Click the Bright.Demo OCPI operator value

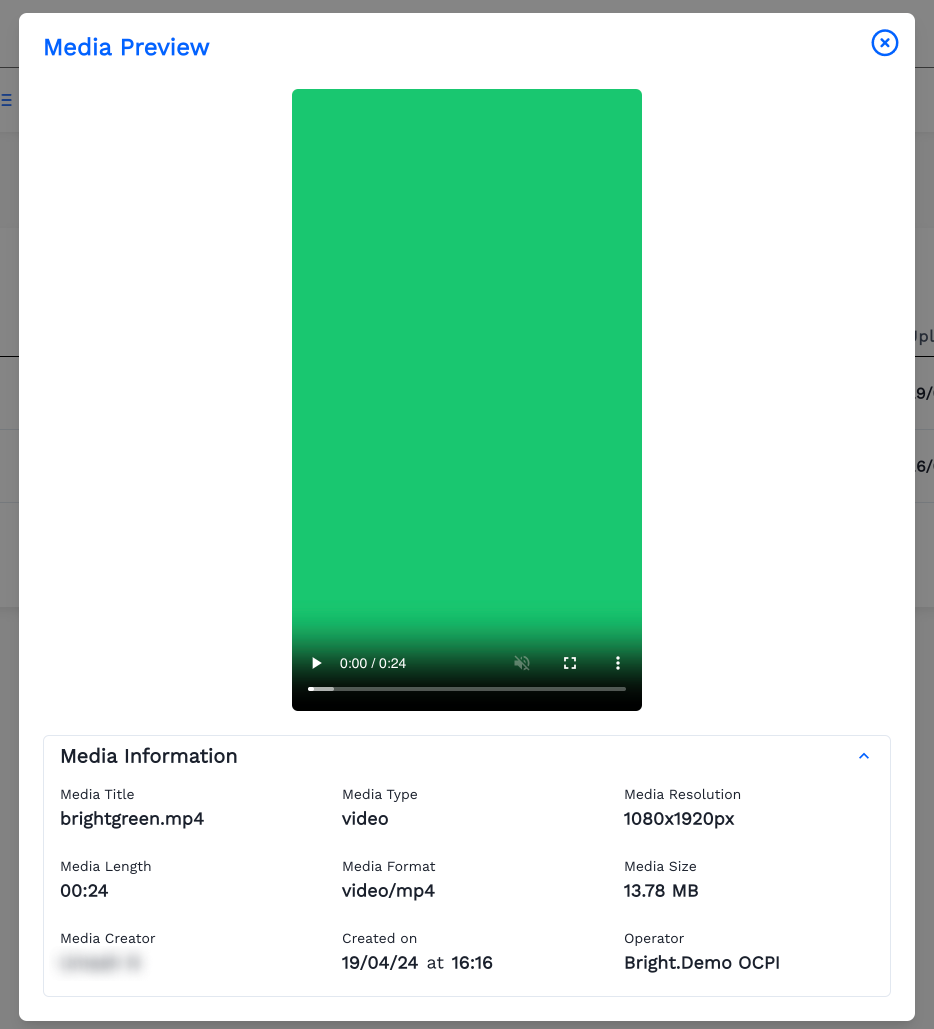click(x=701, y=963)
